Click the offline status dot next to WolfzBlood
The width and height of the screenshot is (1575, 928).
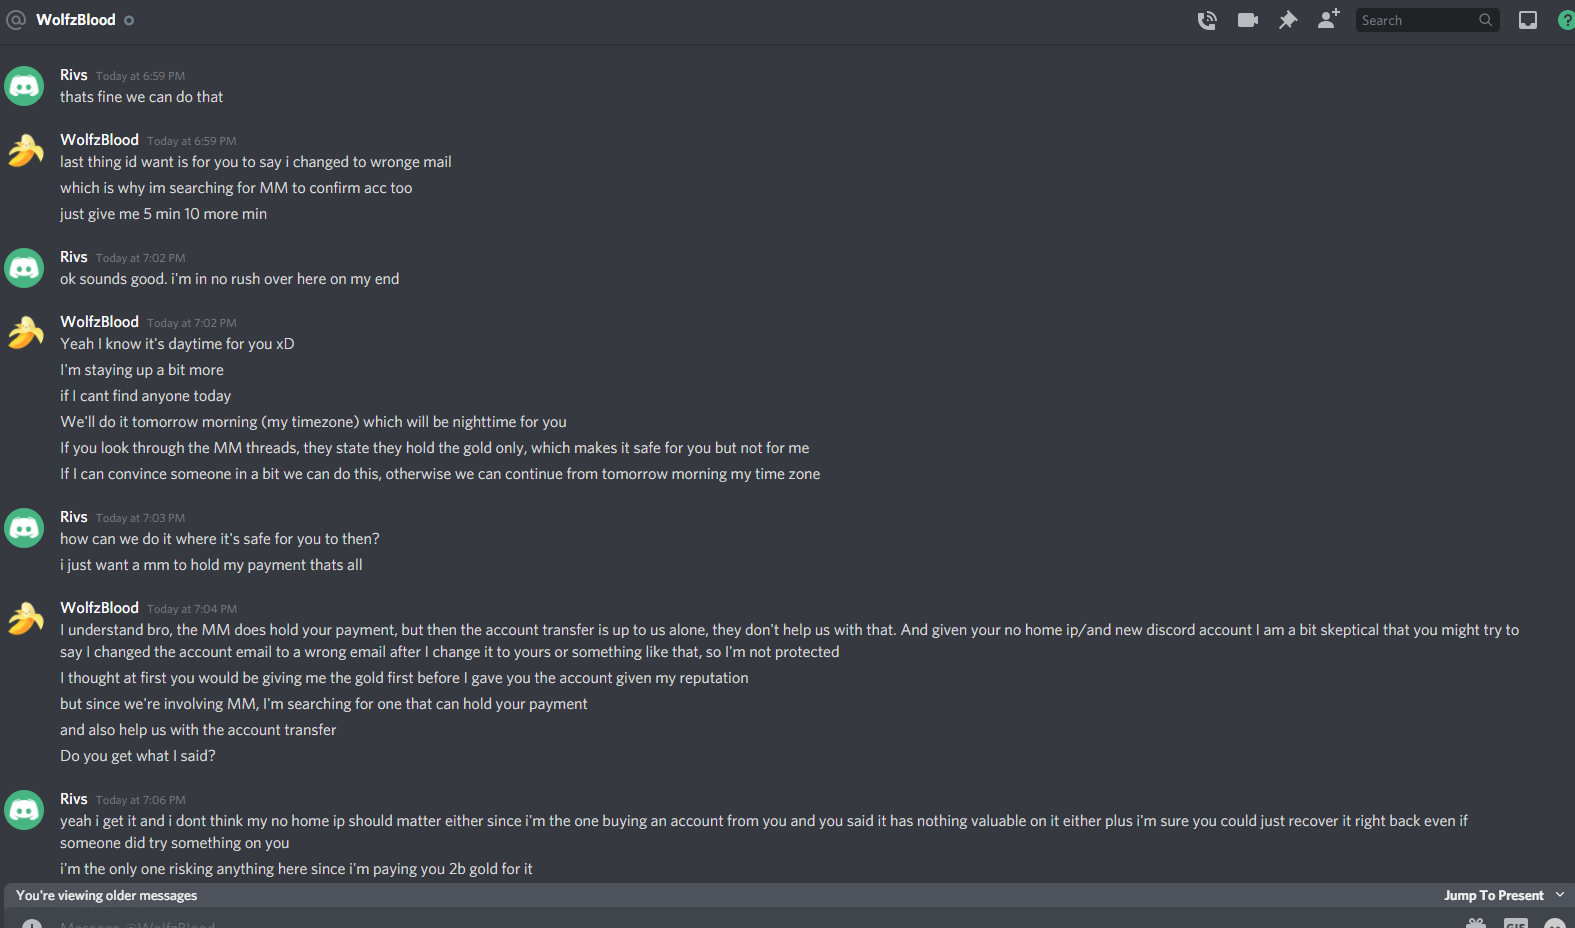click(x=129, y=20)
